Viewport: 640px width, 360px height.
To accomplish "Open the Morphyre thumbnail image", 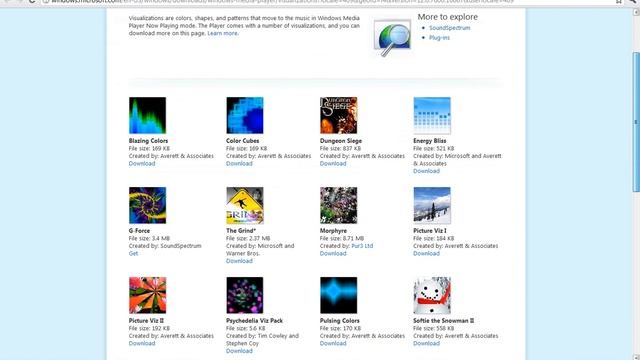I will (338, 205).
